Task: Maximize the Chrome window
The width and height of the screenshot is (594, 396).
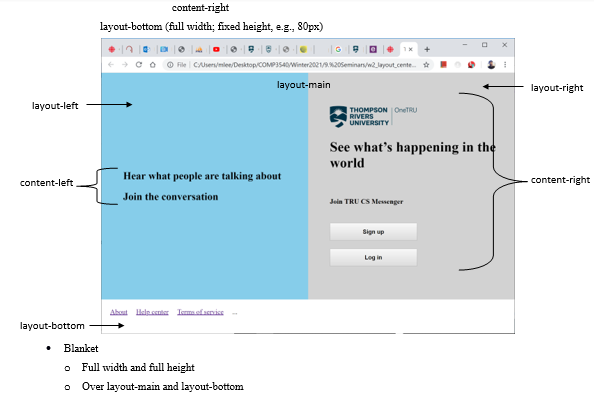Action: pos(485,45)
